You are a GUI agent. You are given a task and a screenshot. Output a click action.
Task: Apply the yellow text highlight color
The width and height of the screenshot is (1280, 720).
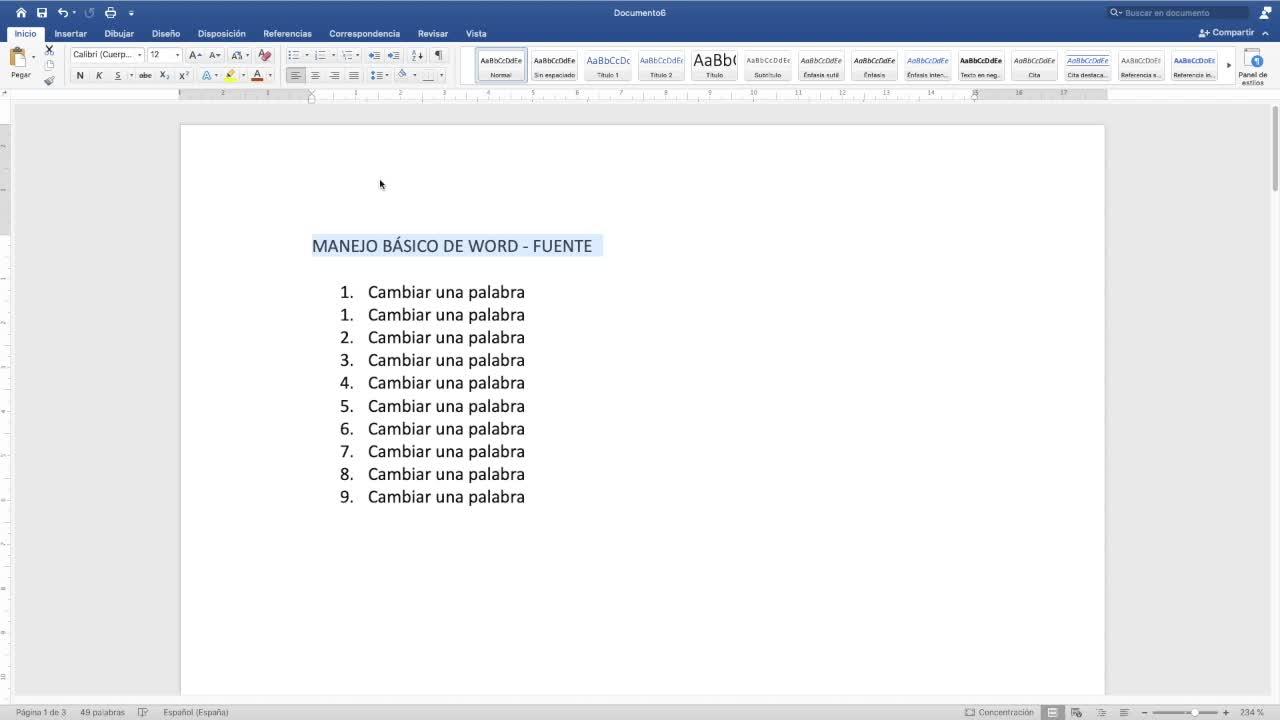(x=231, y=76)
